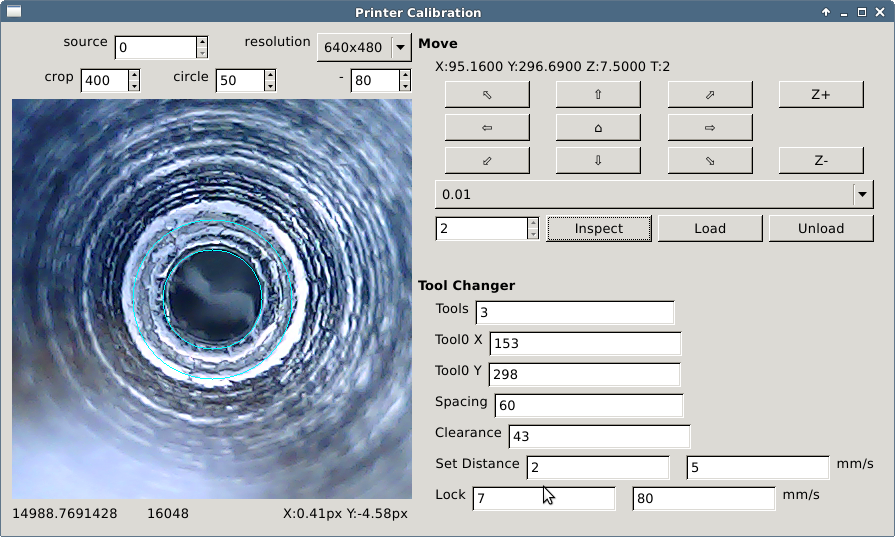Edit the Lock speed field showing 80
Screen dimensions: 895x537
(704, 498)
